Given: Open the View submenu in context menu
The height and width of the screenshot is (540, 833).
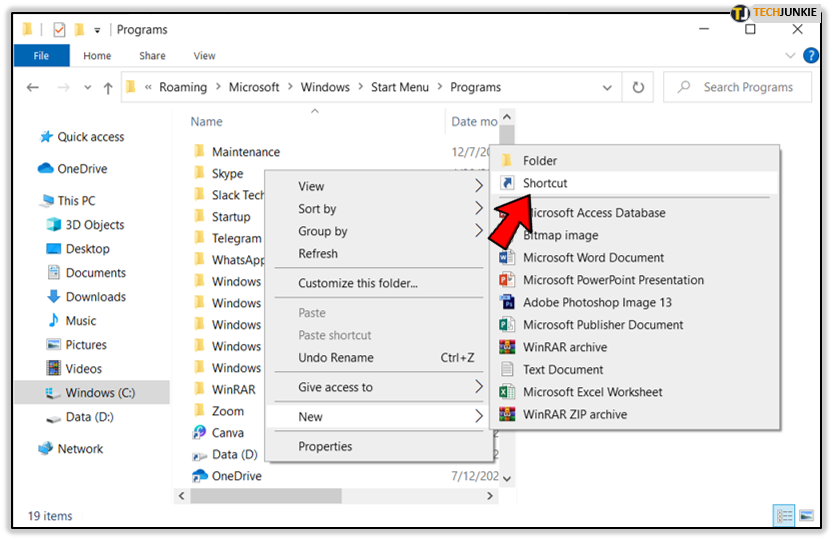Looking at the screenshot, I should [379, 186].
